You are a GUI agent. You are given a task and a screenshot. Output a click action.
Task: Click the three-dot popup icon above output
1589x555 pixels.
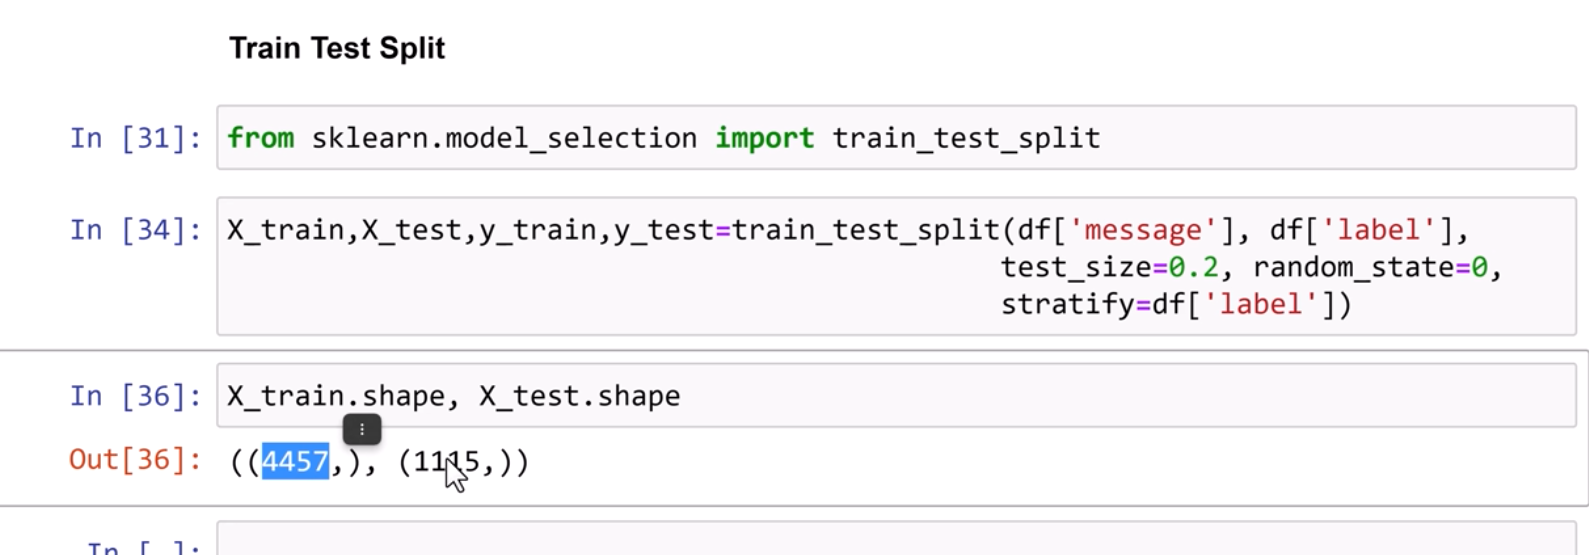[x=362, y=430]
